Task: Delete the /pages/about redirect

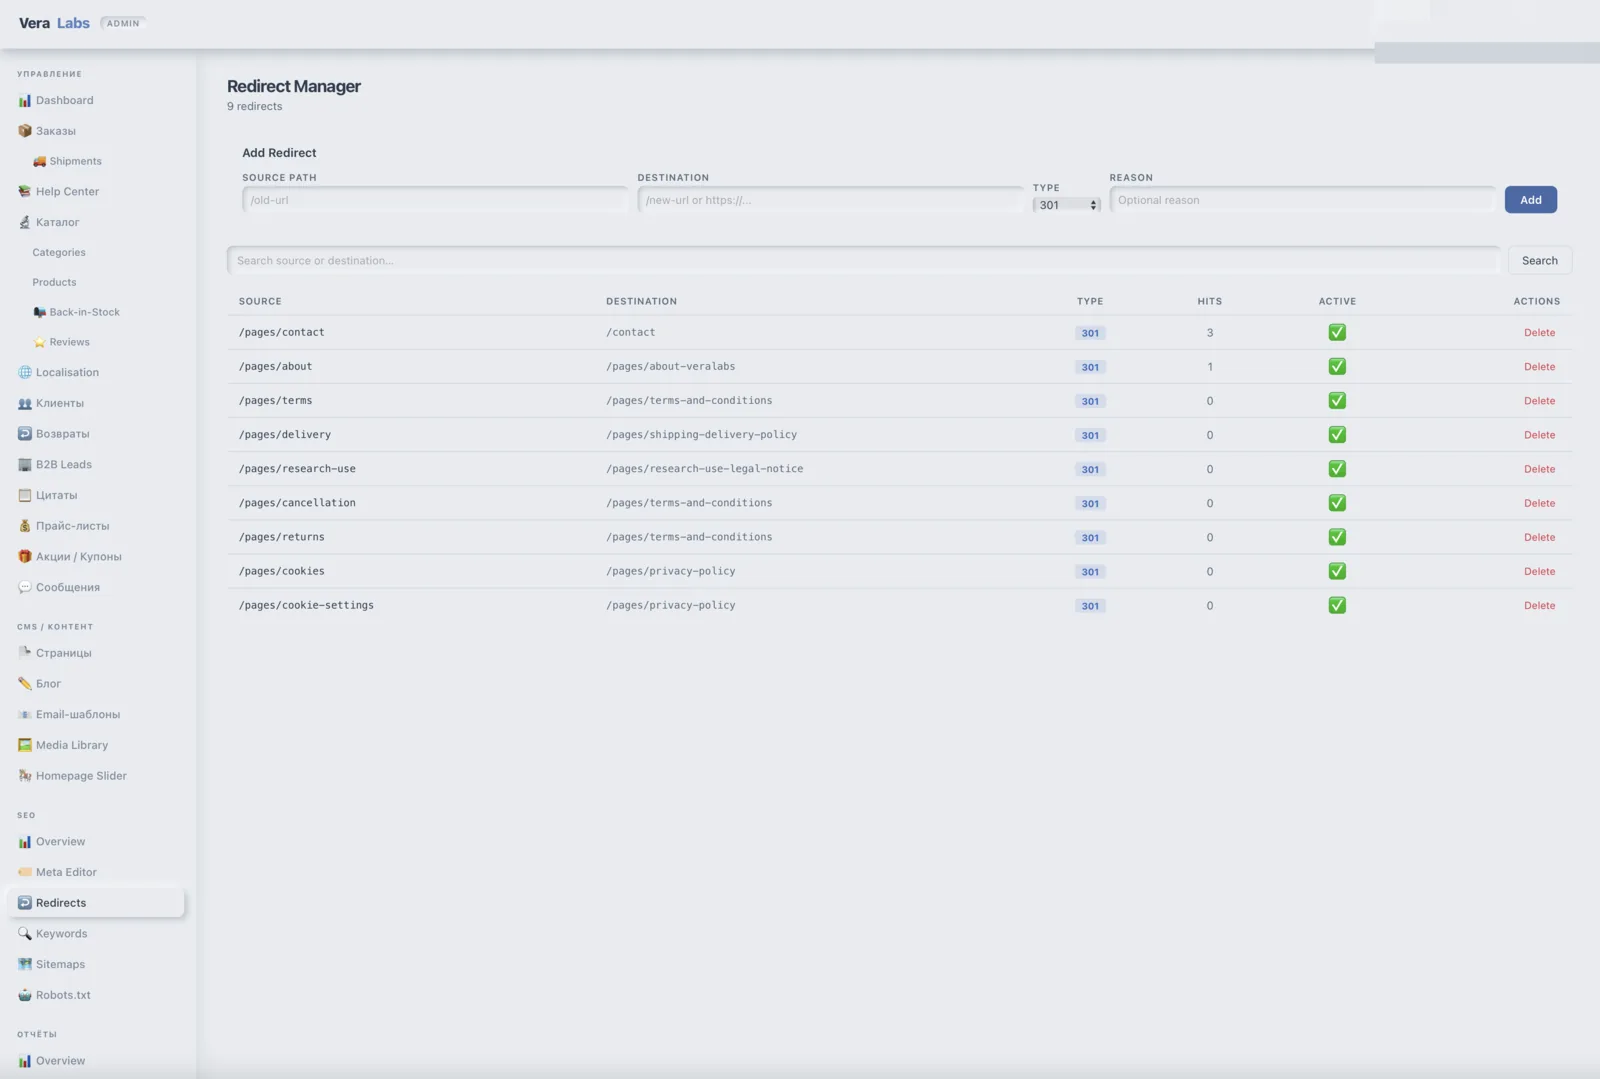Action: (x=1539, y=367)
